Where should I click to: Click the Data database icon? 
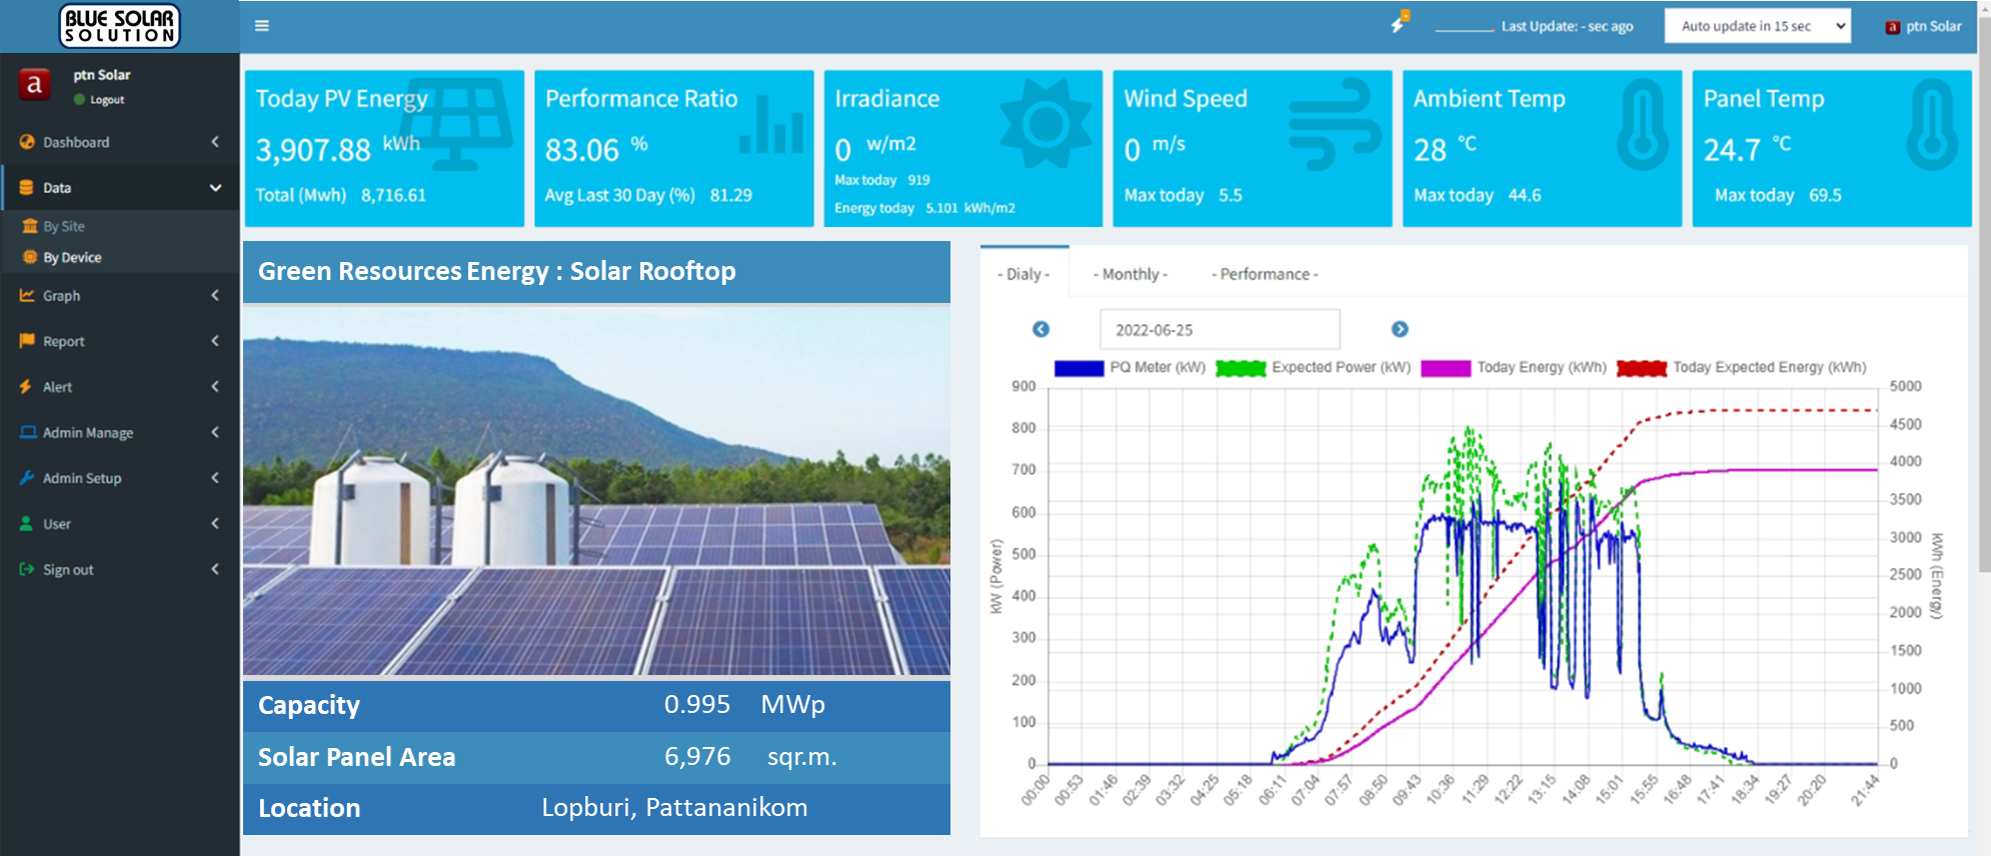click(27, 187)
